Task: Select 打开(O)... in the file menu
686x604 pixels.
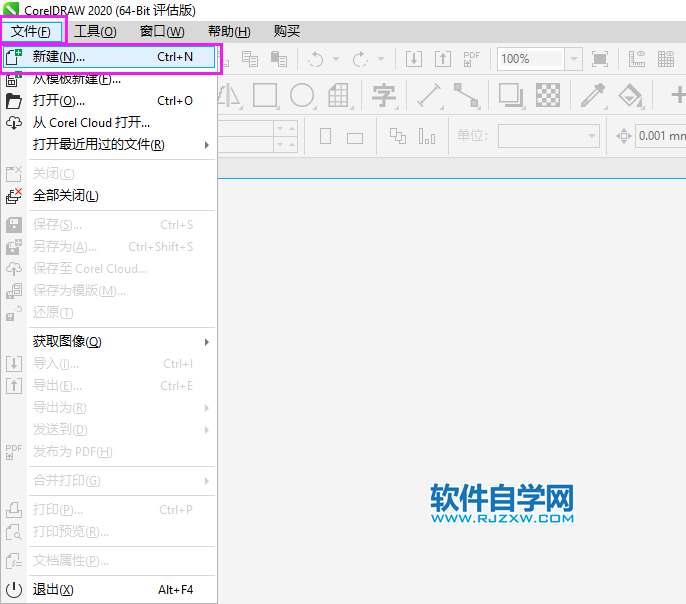Action: coord(109,101)
